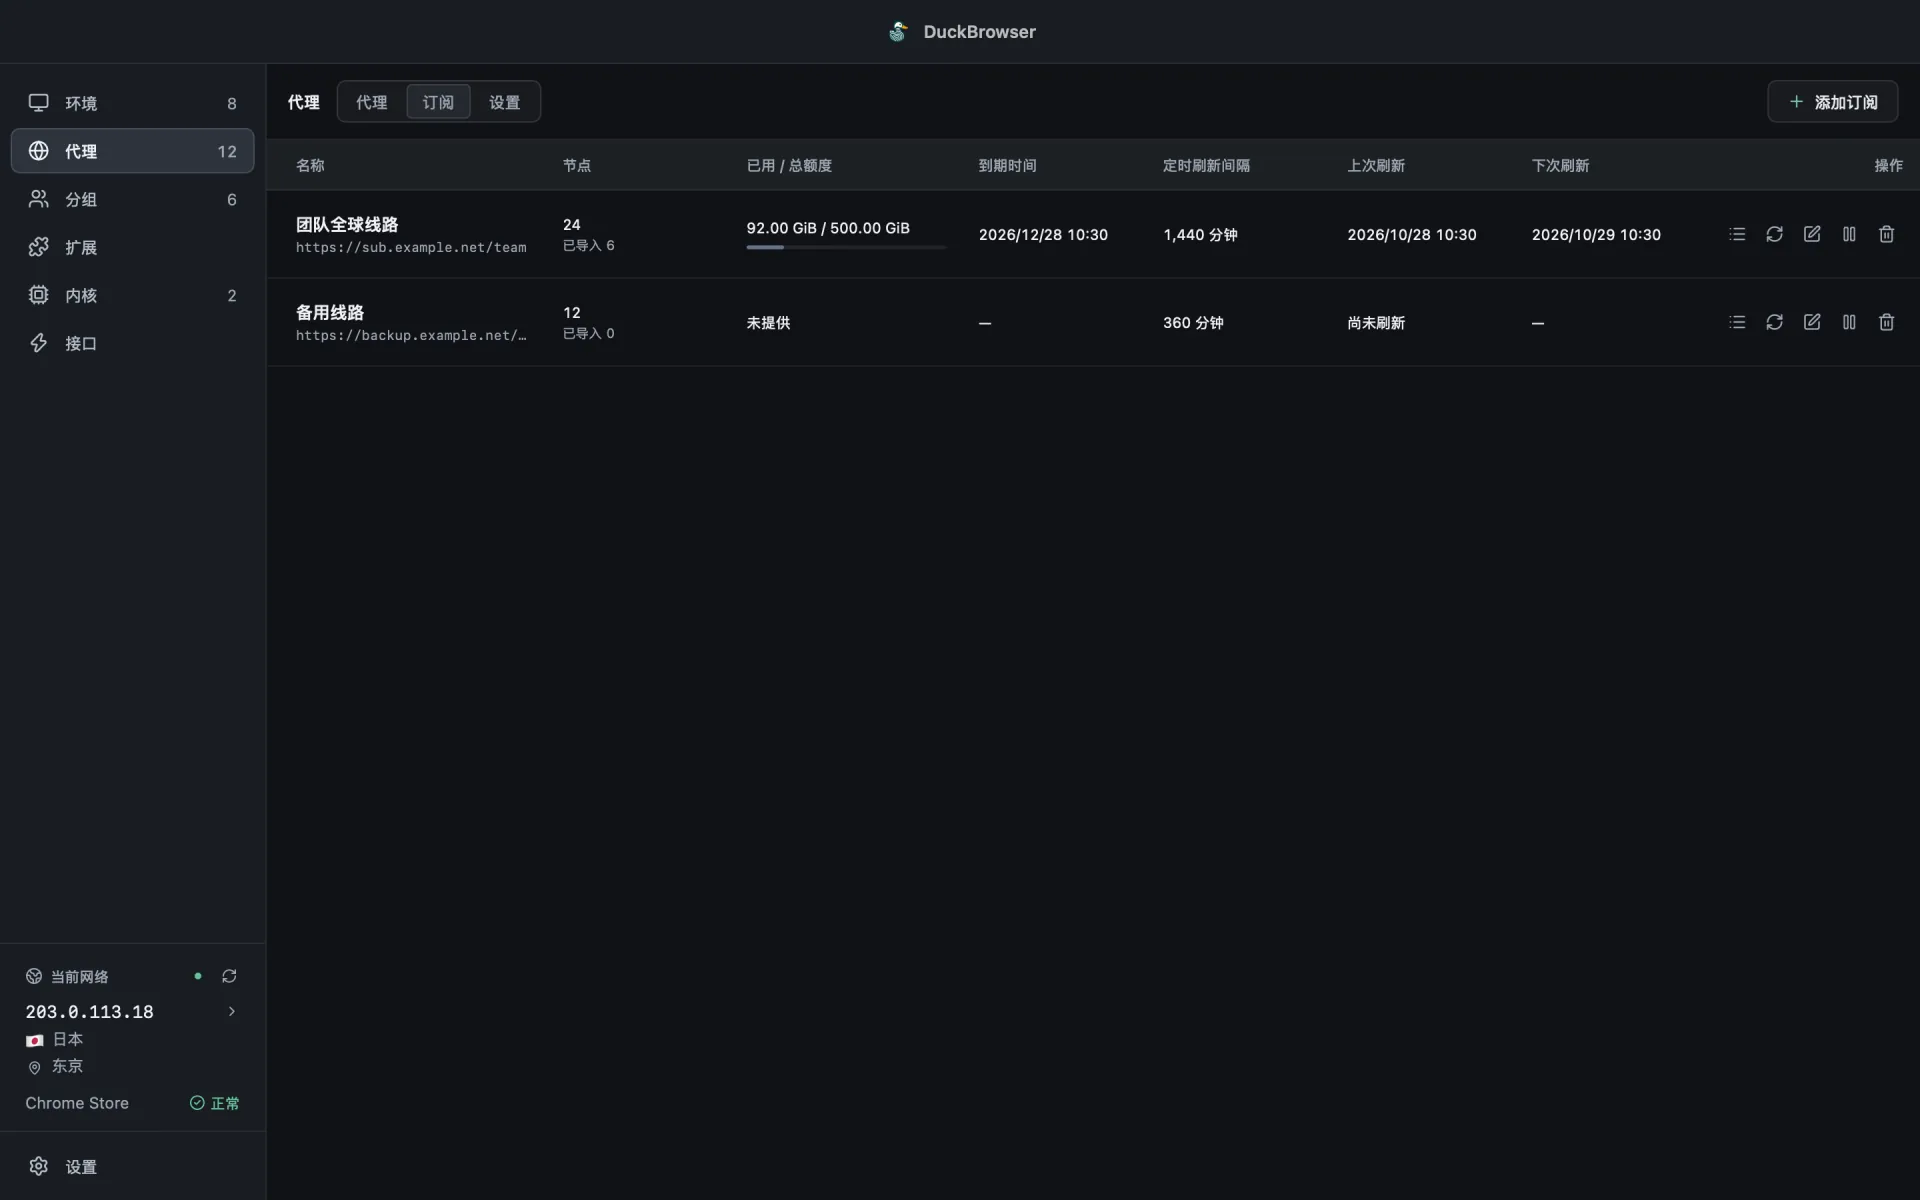
Task: Click the 1,440 分钟 refresh interval
Action: [x=1200, y=234]
